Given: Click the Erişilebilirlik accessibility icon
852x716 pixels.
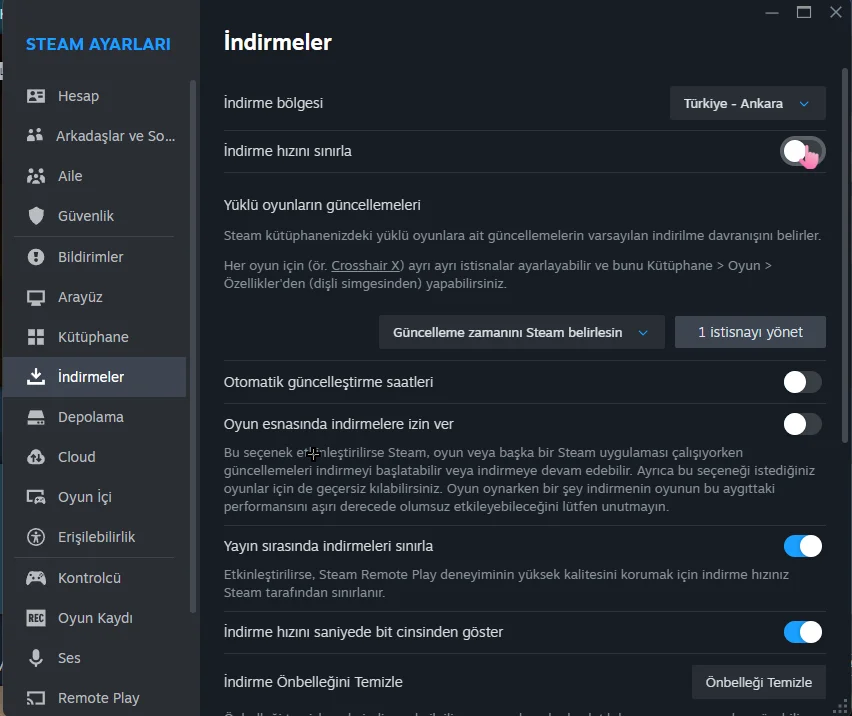Looking at the screenshot, I should [36, 537].
